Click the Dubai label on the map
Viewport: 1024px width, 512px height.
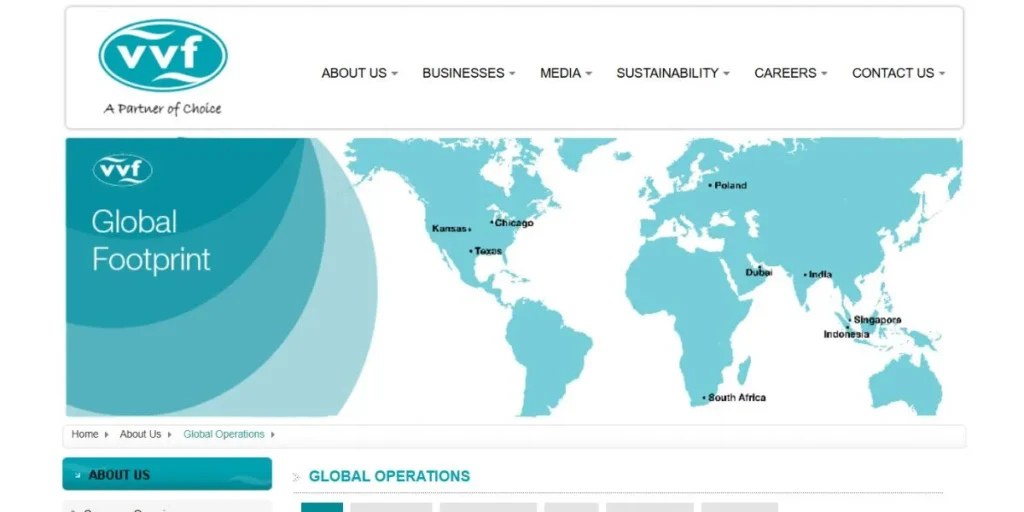coord(759,272)
